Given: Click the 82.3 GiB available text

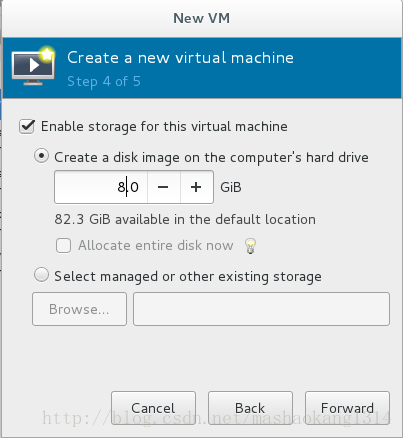Looking at the screenshot, I should coord(185,220).
